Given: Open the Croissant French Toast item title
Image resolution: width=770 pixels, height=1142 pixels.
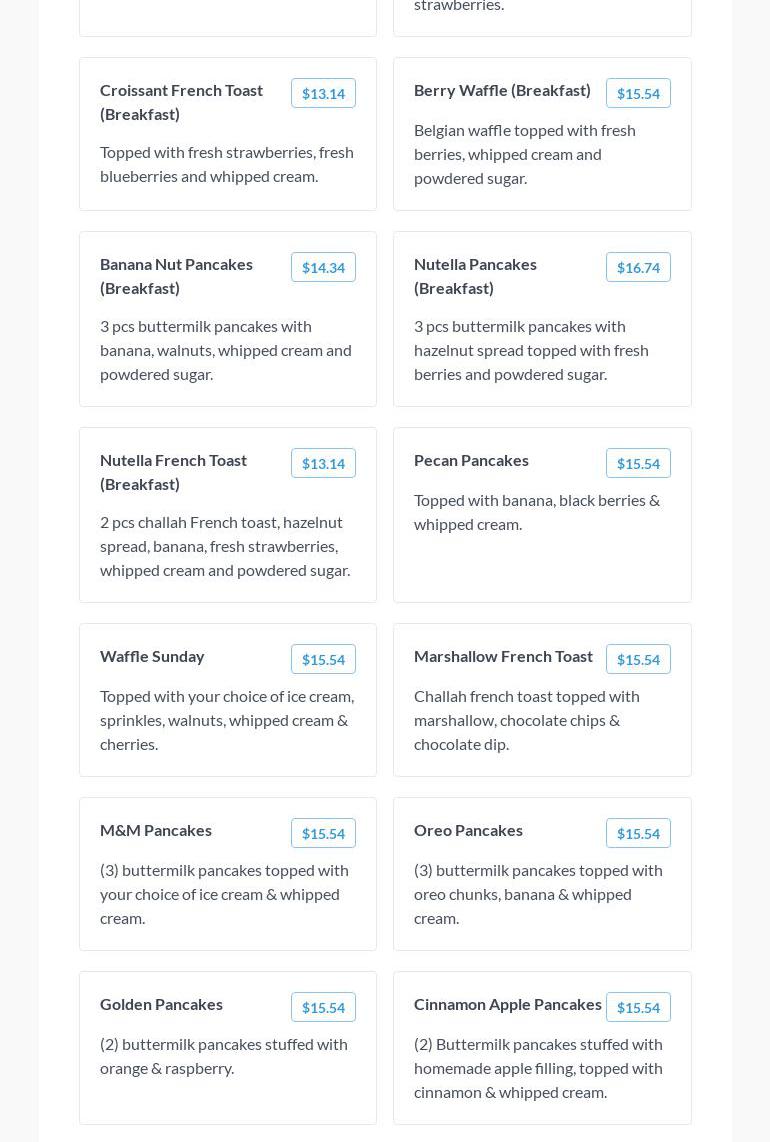Looking at the screenshot, I should tap(181, 102).
